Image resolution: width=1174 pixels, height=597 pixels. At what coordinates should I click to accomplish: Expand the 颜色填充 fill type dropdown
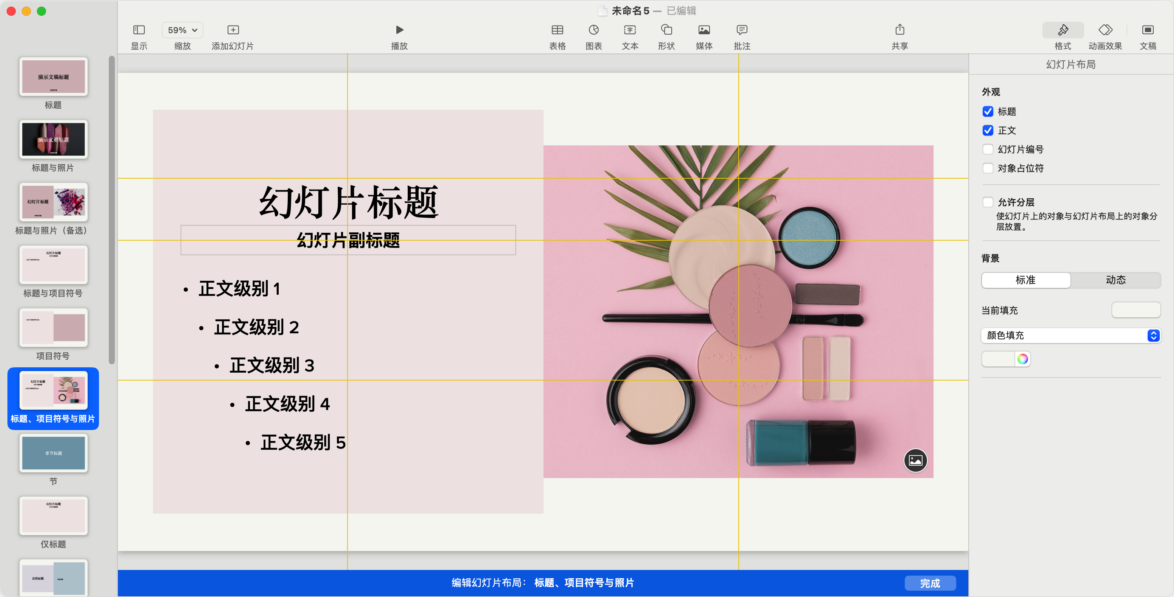1071,336
